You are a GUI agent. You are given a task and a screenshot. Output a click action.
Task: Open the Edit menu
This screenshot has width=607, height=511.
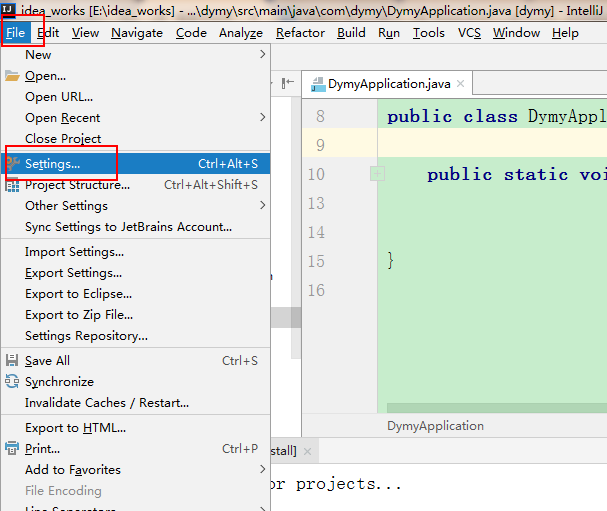48,33
